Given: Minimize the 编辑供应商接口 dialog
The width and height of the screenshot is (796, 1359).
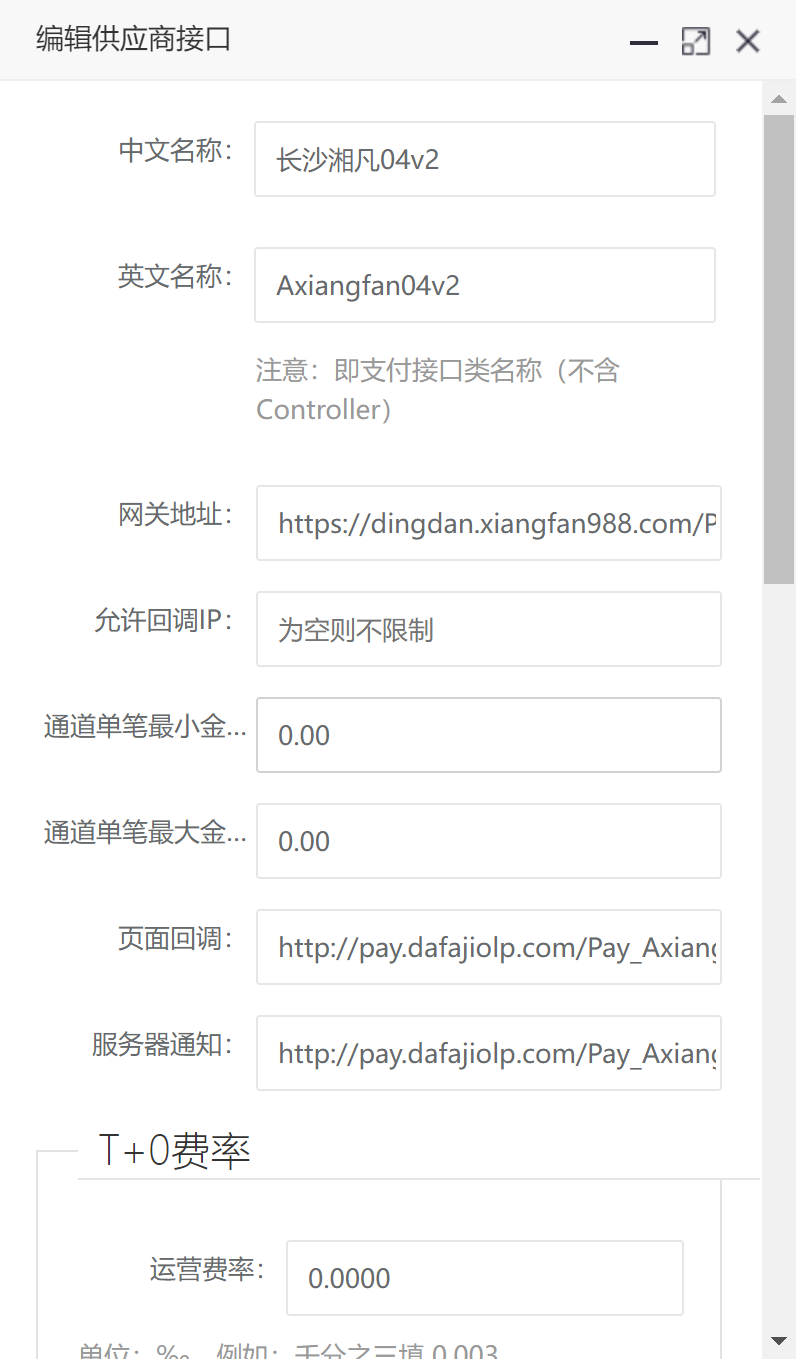Looking at the screenshot, I should tap(643, 42).
